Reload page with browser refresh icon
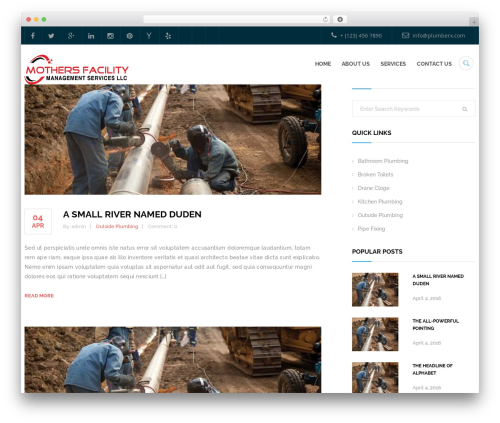This screenshot has height=423, width=500. [325, 19]
